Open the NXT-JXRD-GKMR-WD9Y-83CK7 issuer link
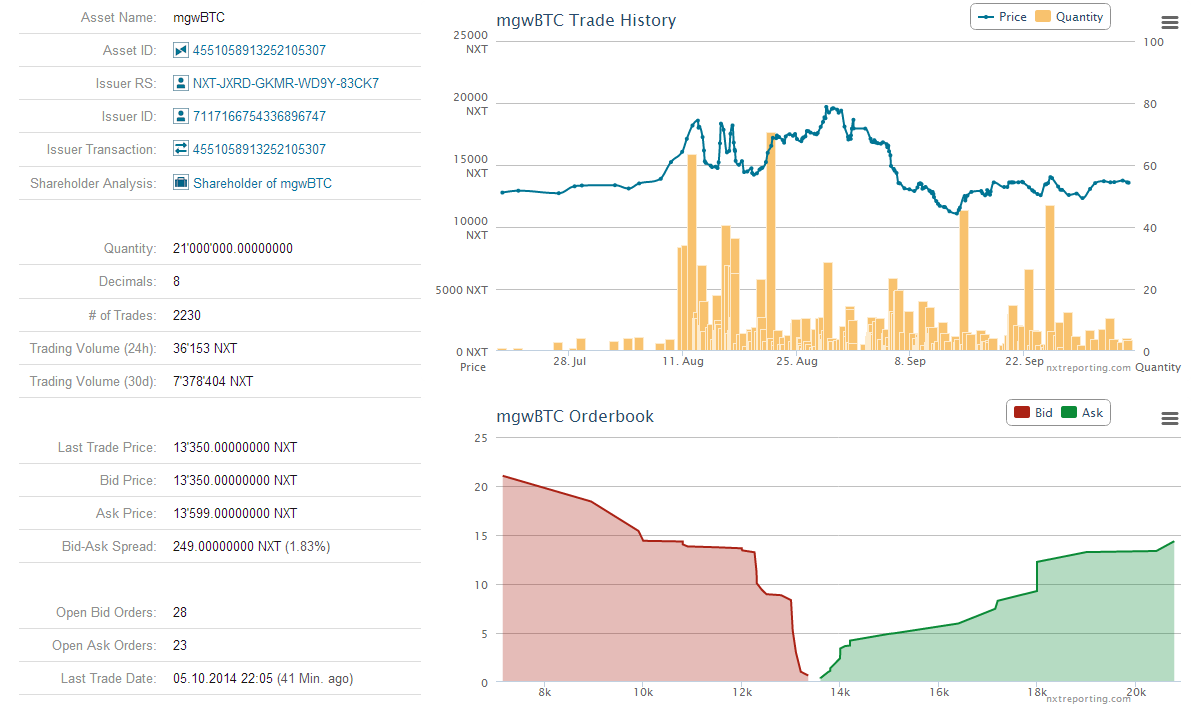Viewport: 1204px width, 705px height. coord(286,83)
